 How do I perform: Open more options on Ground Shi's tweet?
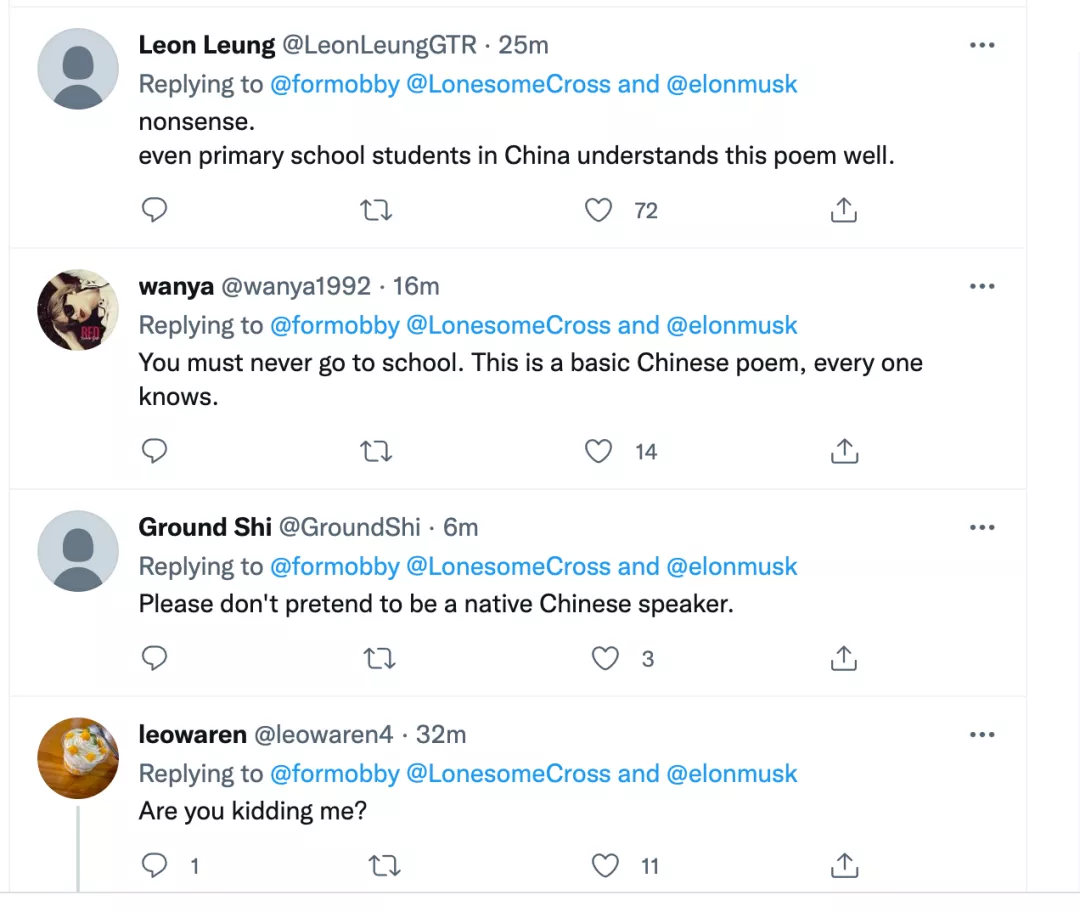click(982, 527)
